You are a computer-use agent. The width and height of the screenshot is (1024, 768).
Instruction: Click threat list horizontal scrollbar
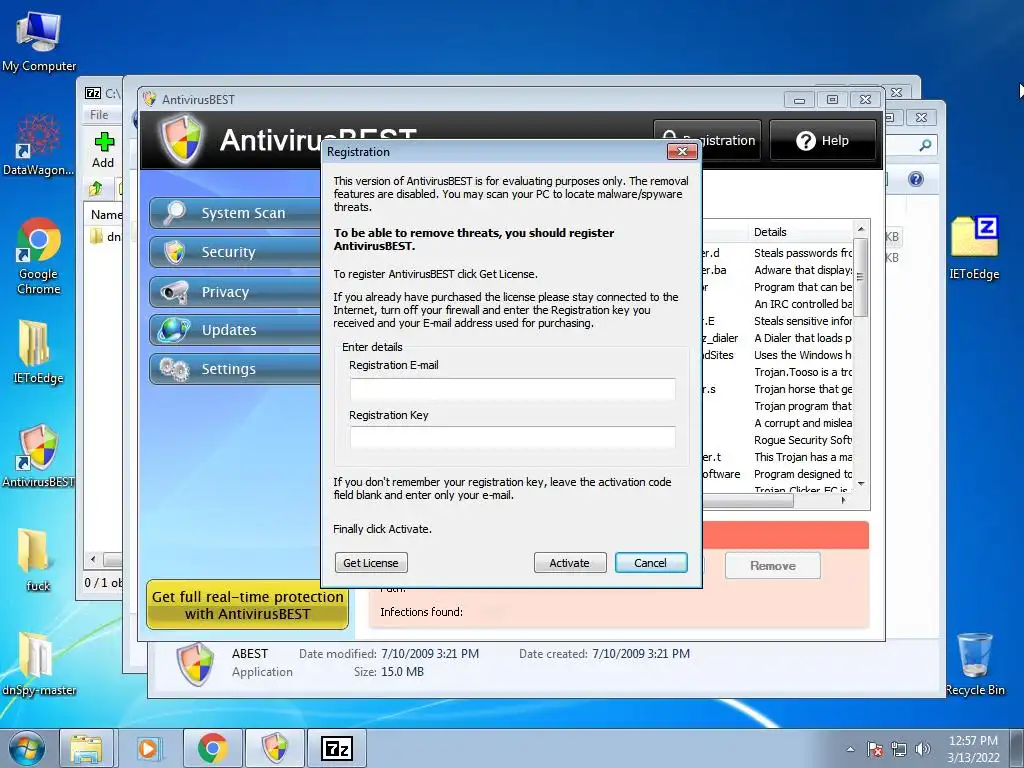pos(748,501)
